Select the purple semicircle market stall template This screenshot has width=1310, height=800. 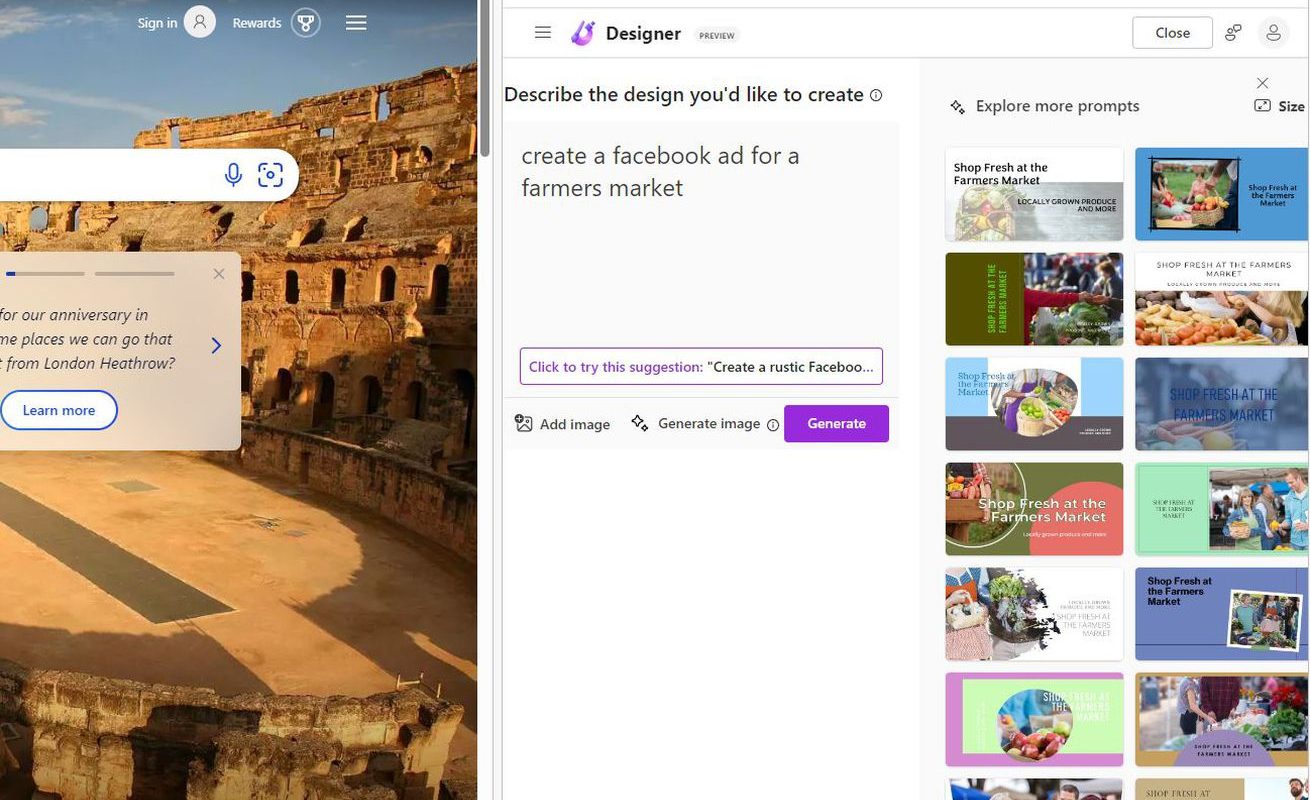1222,719
